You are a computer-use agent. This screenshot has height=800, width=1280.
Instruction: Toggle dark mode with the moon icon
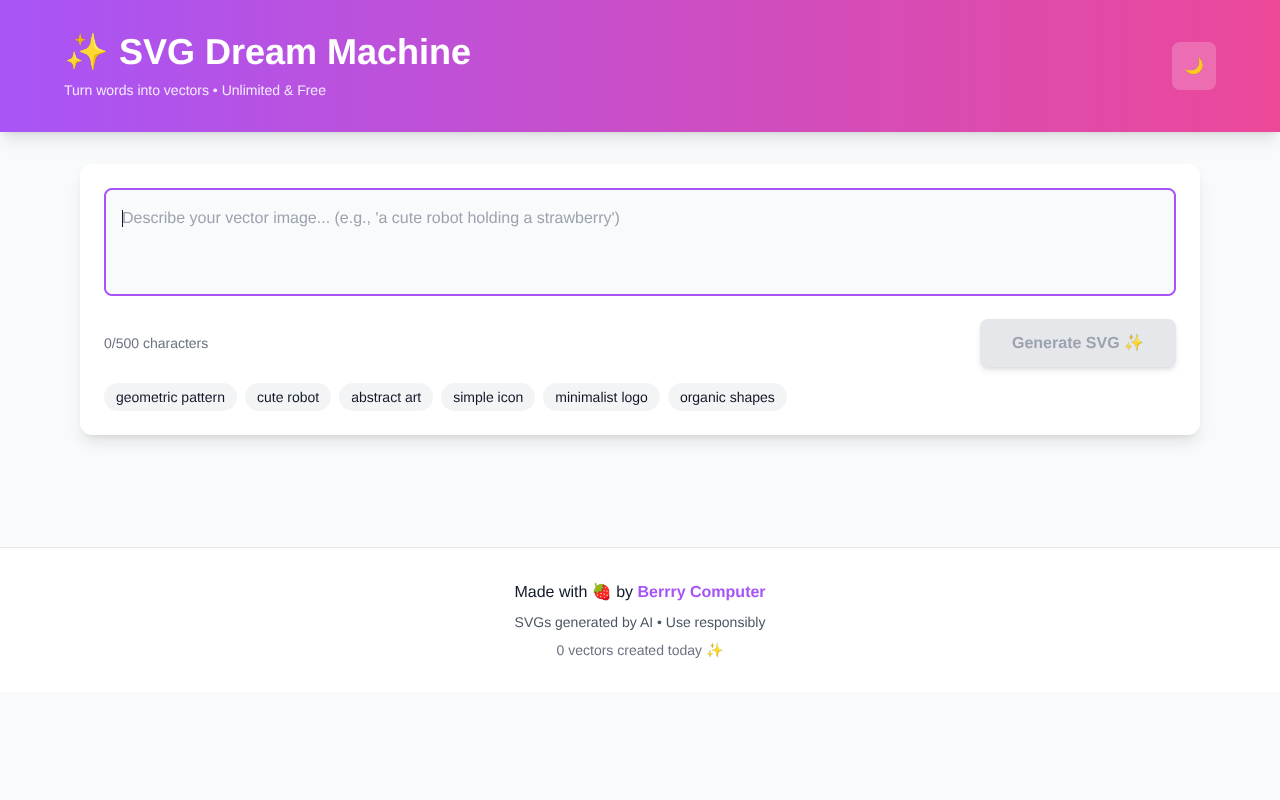(1194, 66)
